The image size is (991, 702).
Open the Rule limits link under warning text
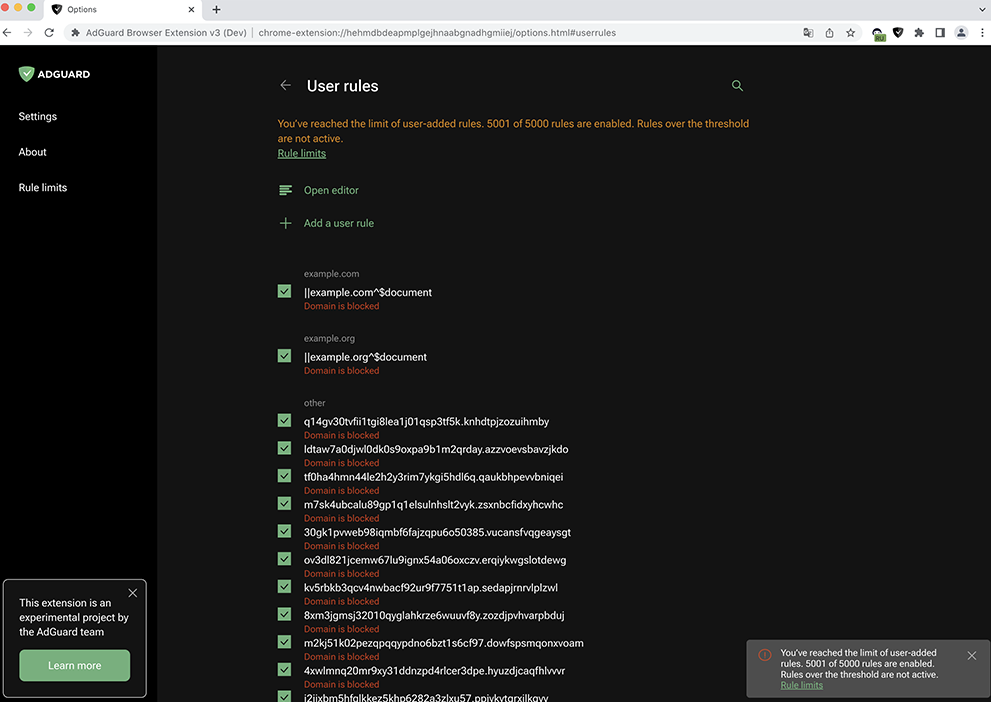[302, 153]
